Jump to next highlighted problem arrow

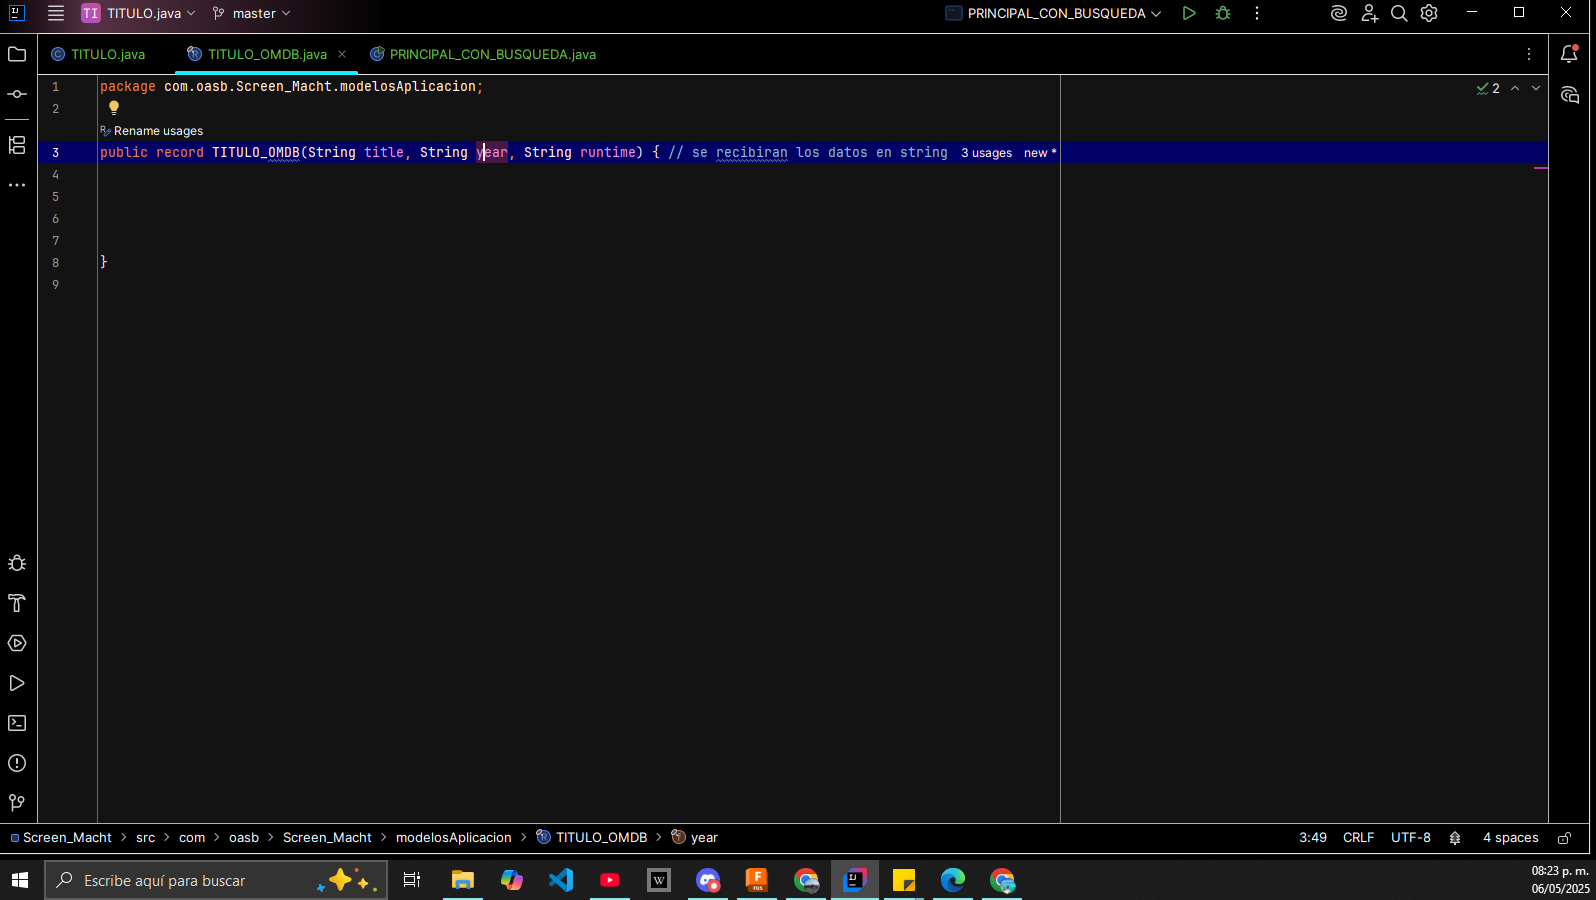click(x=1536, y=88)
